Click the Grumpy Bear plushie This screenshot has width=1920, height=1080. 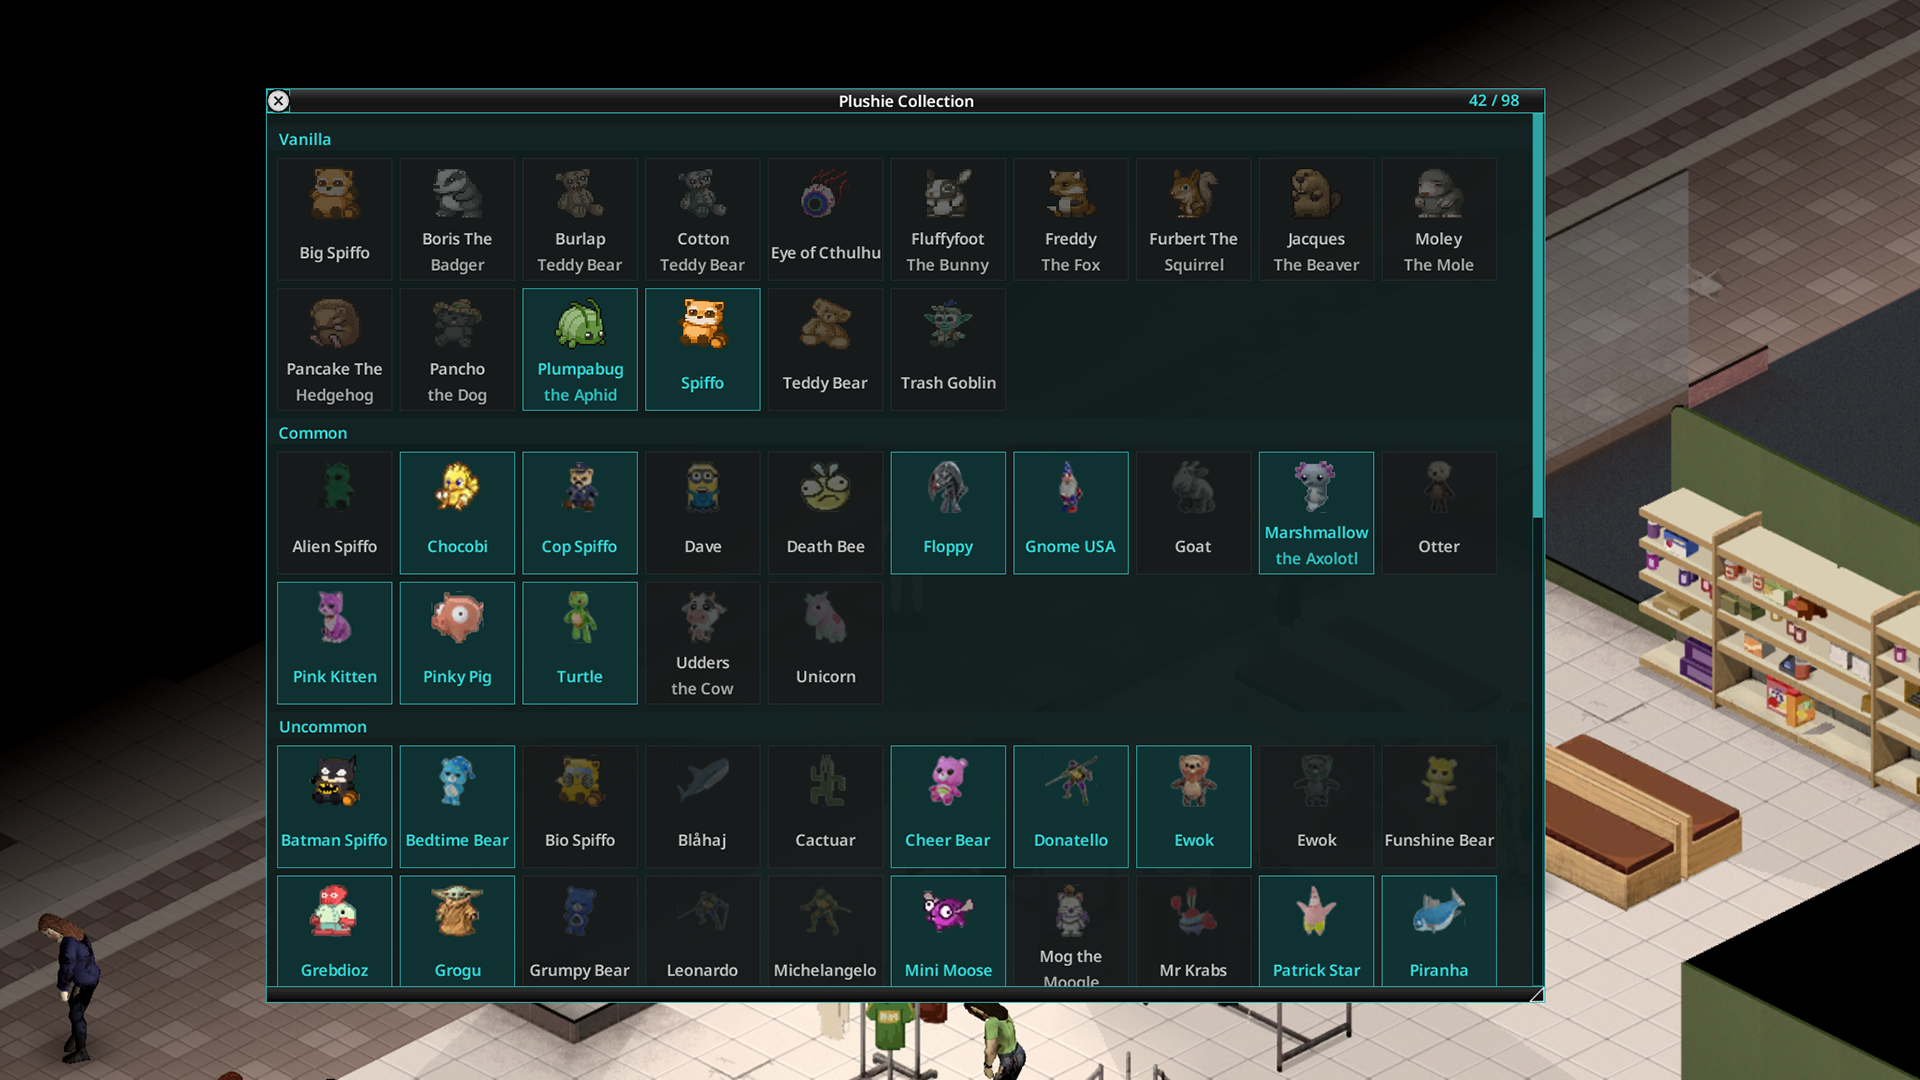[x=580, y=931]
